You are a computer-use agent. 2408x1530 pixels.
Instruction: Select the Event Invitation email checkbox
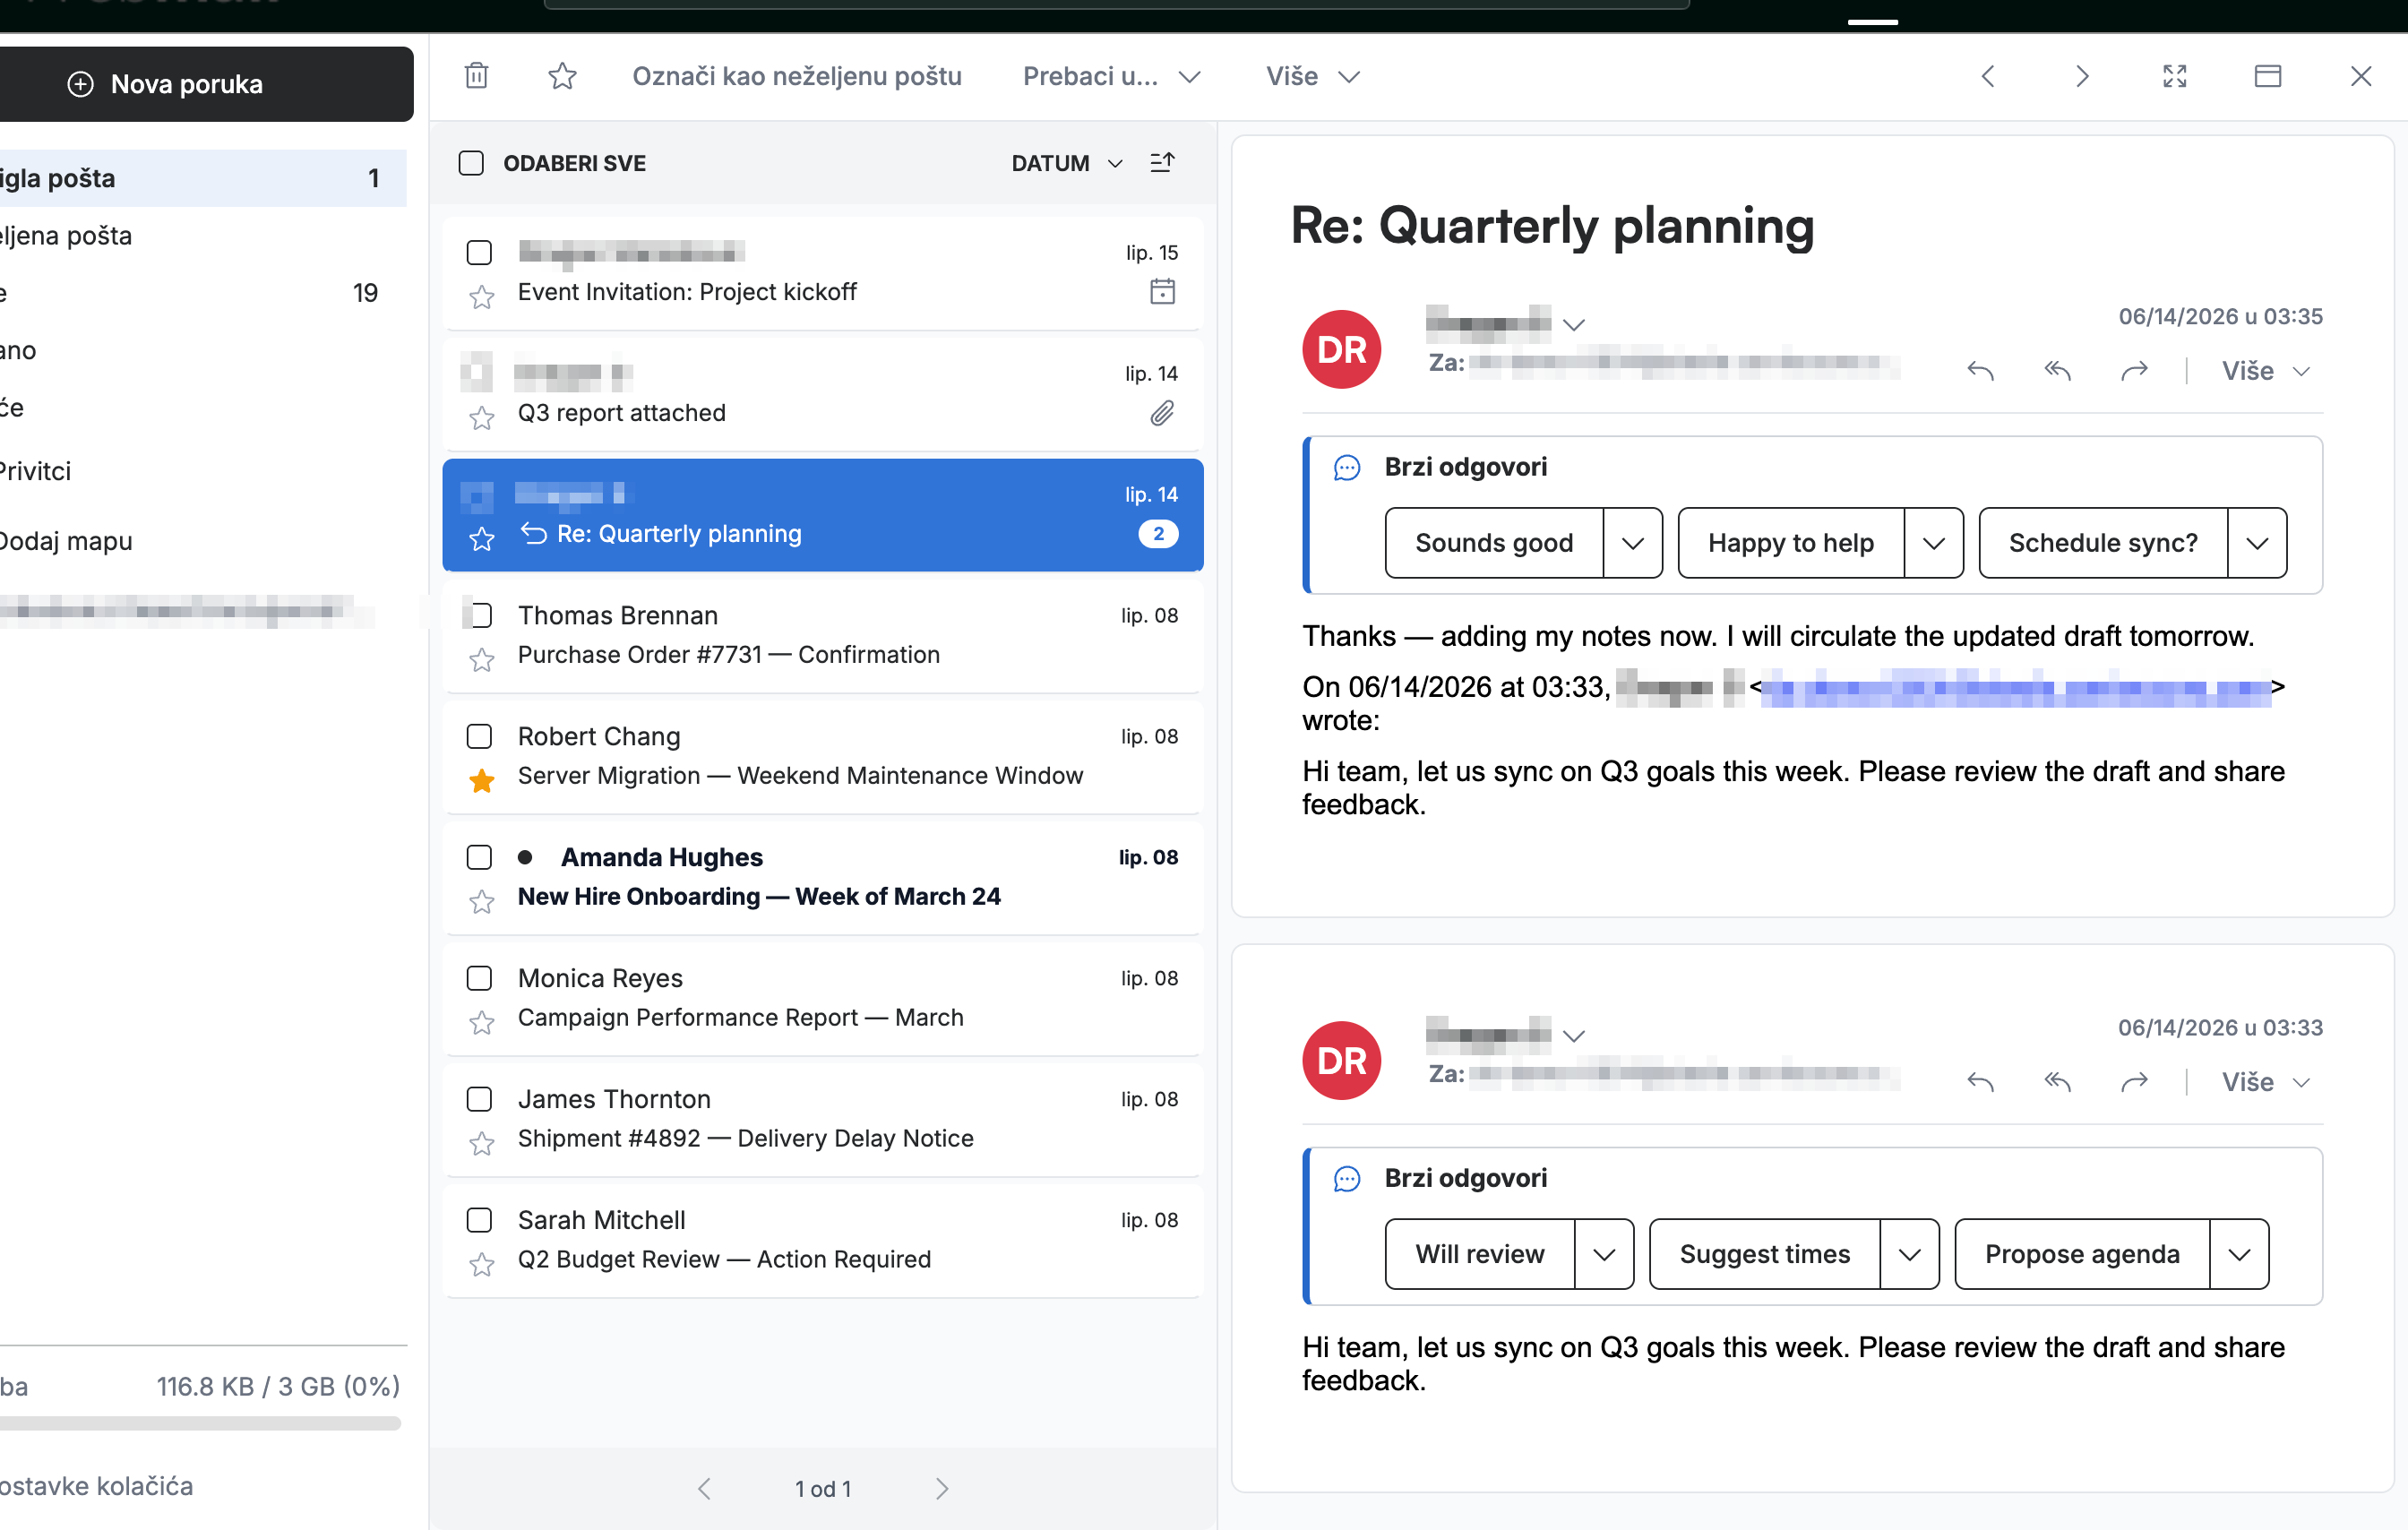tap(480, 252)
